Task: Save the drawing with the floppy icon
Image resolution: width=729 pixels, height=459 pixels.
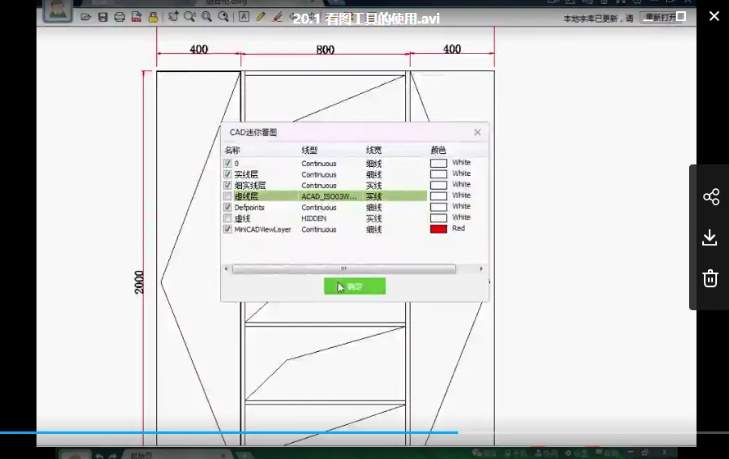Action: coord(103,17)
